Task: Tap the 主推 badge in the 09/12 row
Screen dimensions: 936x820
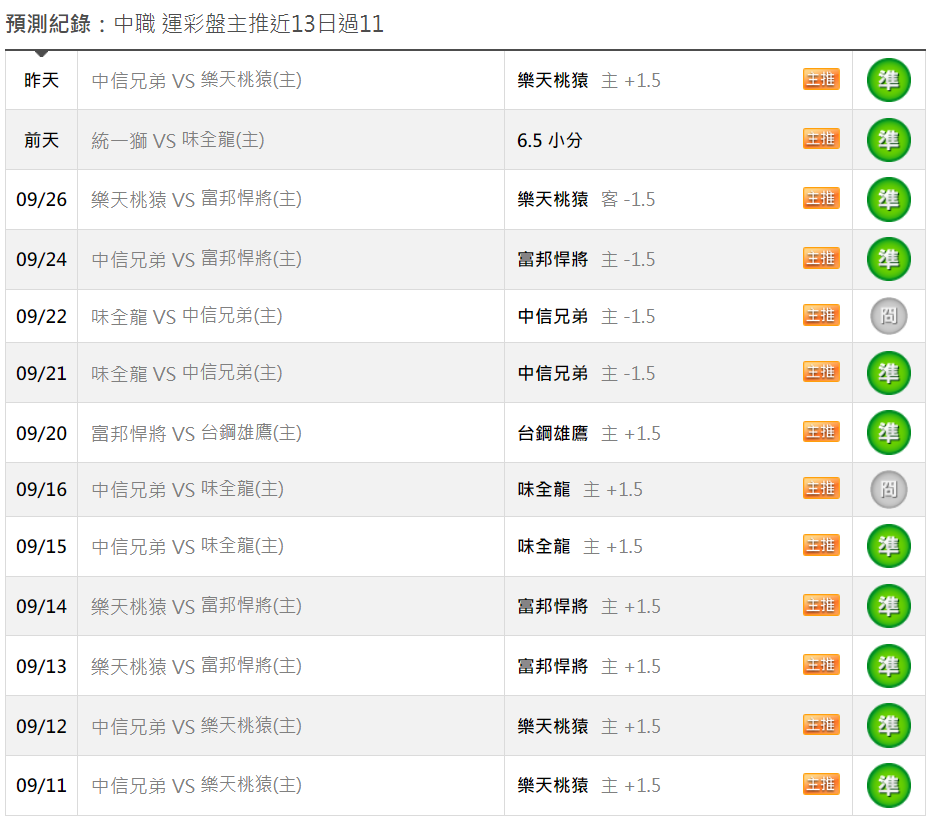Action: [x=821, y=725]
